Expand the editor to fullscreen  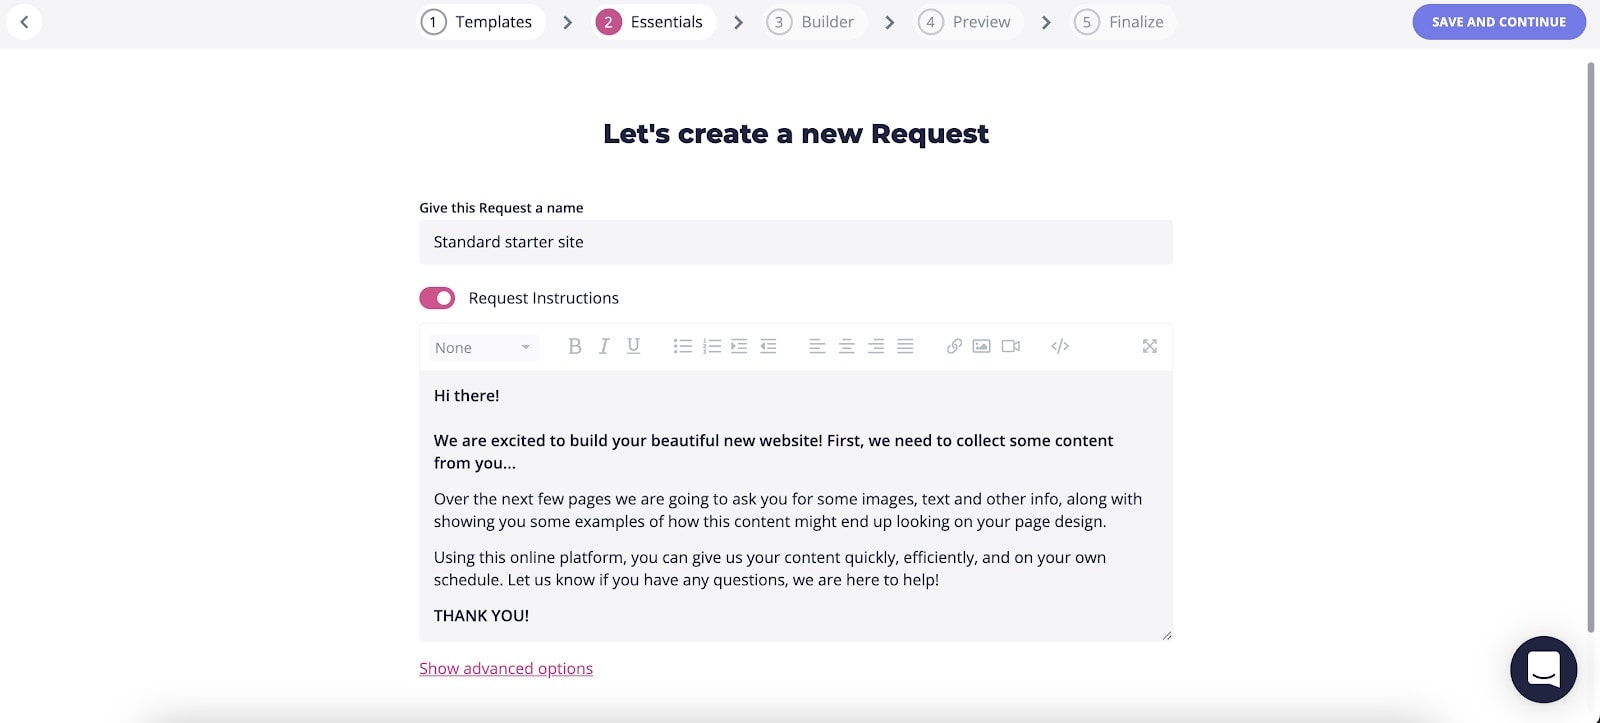pyautogui.click(x=1150, y=346)
